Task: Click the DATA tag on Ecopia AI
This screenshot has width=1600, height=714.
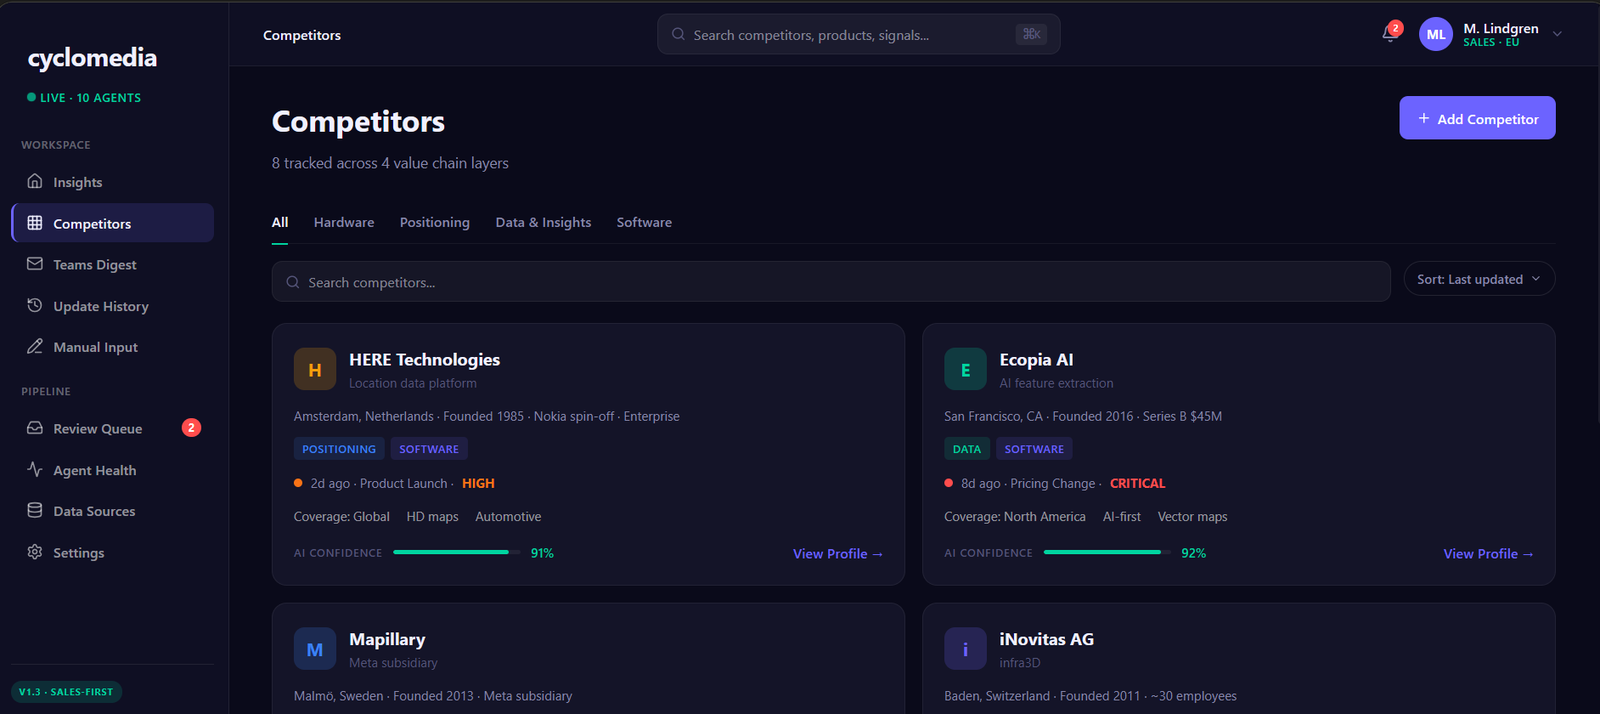Action: coord(967,449)
